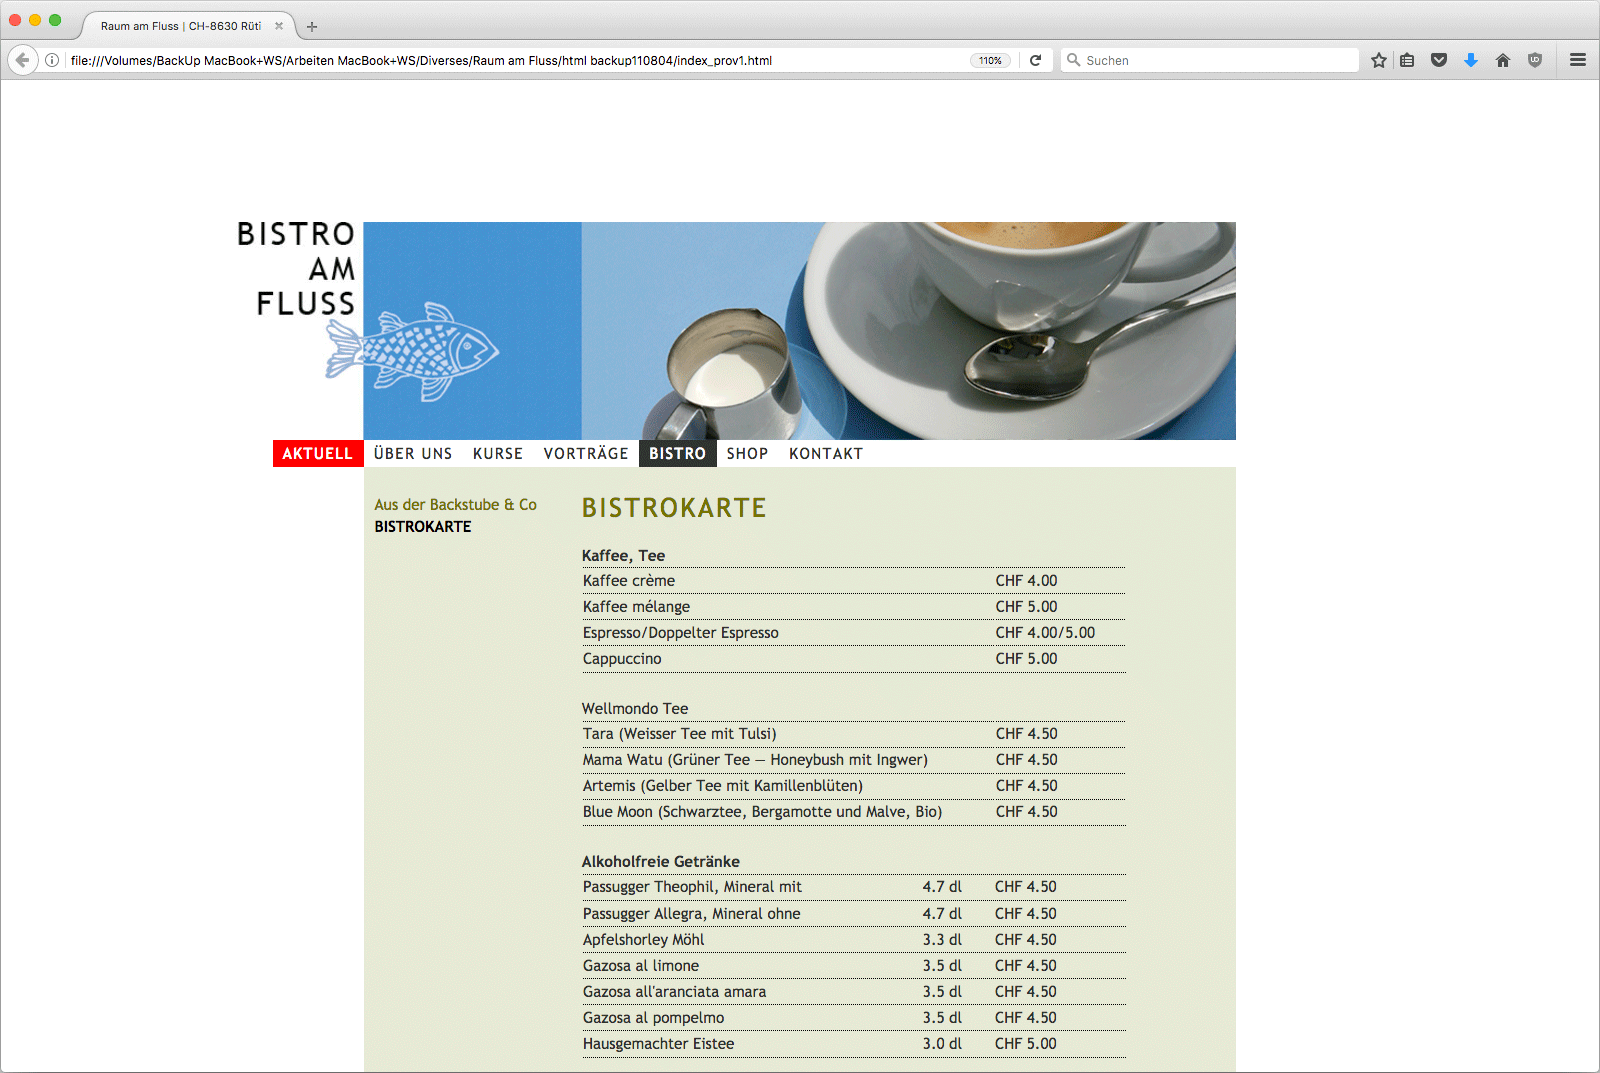Viewport: 1600px width, 1073px height.
Task: Select the Kaffee mélange row text
Action: click(x=636, y=607)
